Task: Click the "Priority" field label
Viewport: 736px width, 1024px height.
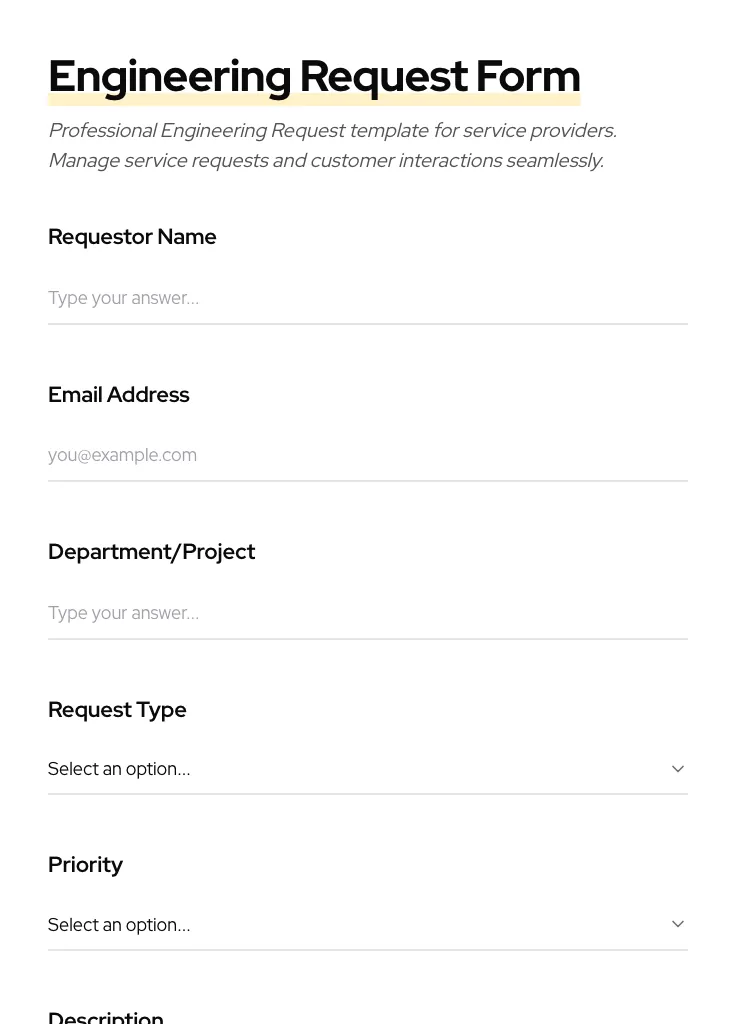Action: pyautogui.click(x=85, y=865)
